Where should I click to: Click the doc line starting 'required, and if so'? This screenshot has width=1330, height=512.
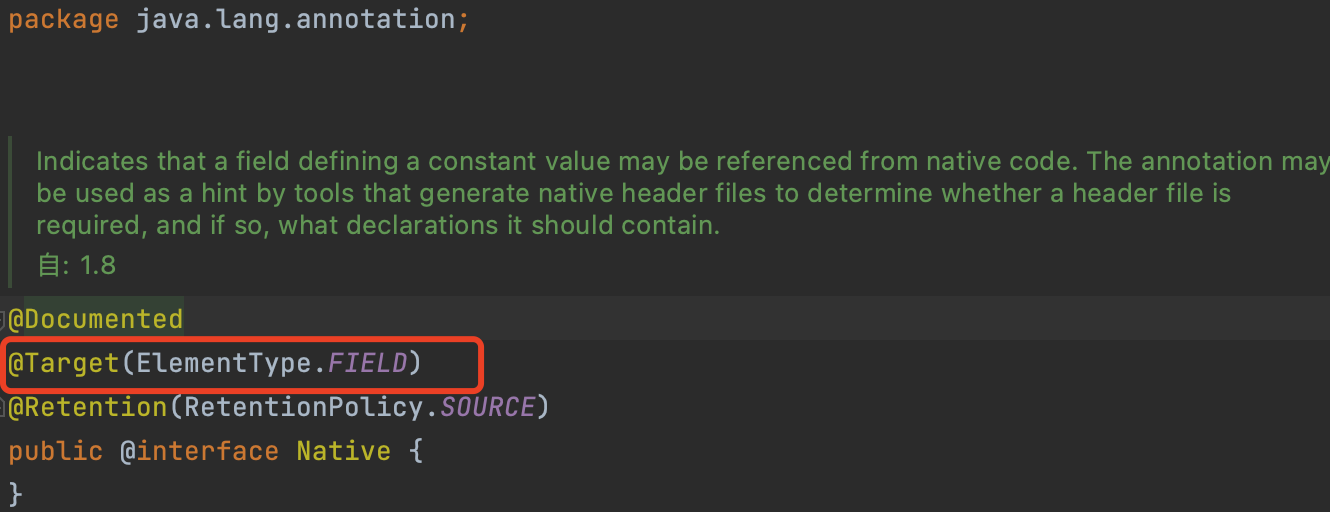point(378,225)
